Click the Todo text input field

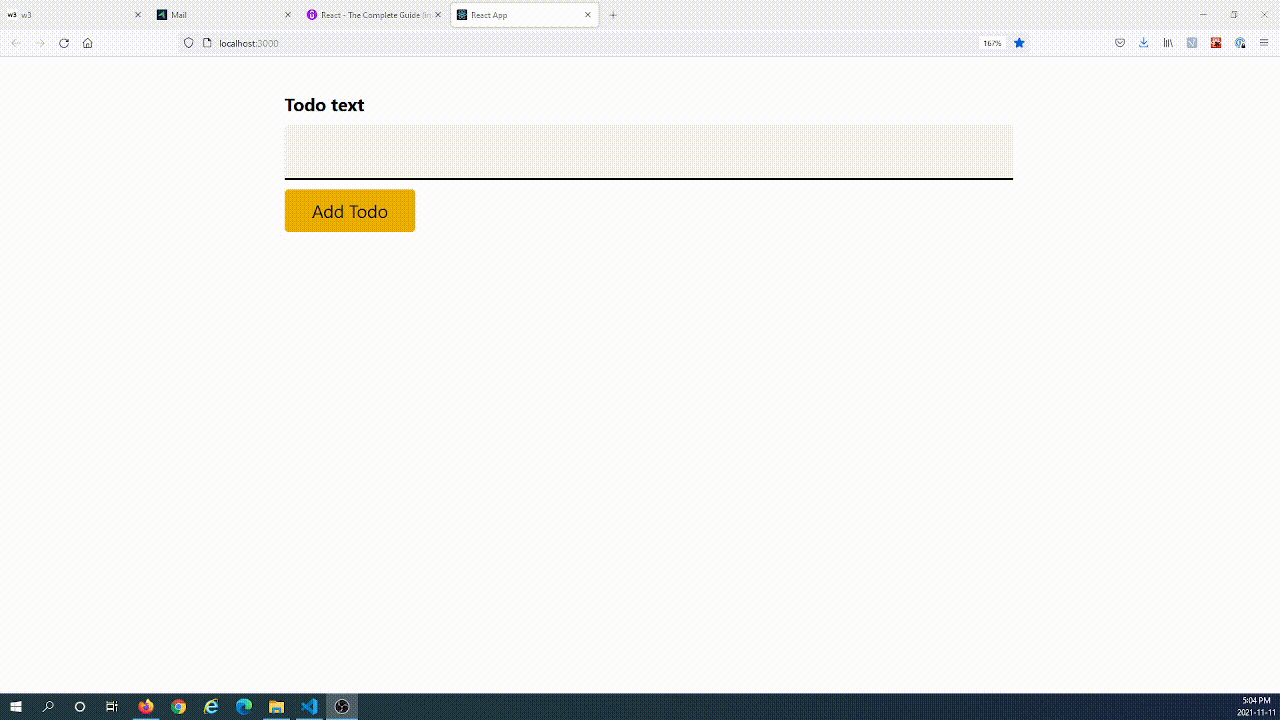tap(648, 152)
